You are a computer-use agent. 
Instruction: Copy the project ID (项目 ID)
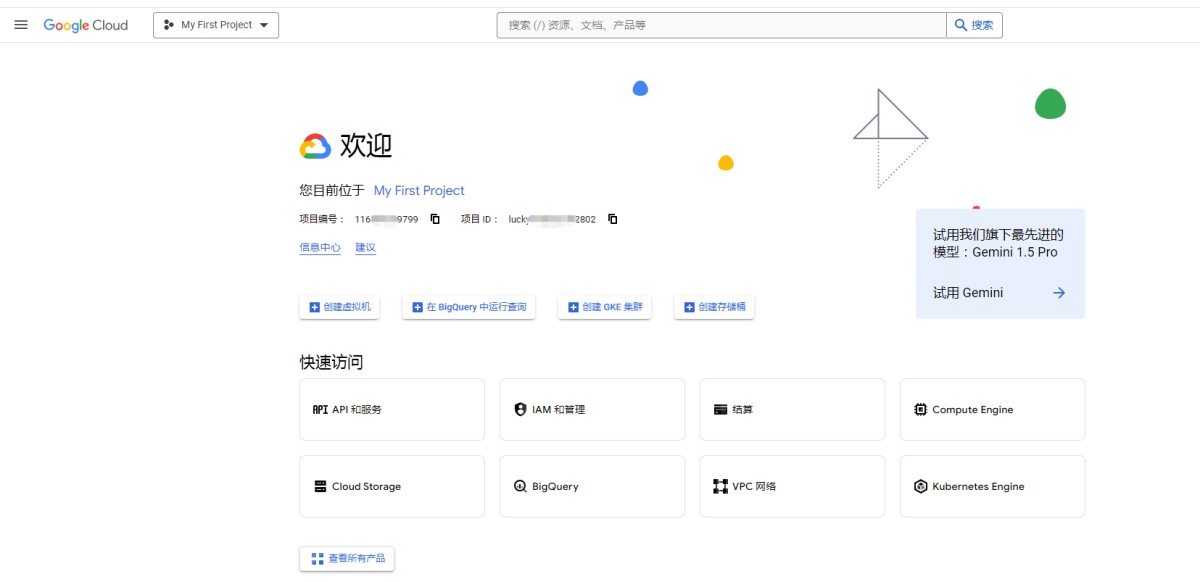pos(613,219)
